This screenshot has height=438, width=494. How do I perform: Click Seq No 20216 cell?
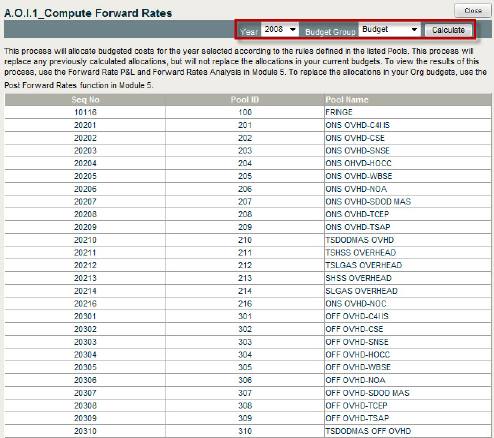click(x=85, y=304)
